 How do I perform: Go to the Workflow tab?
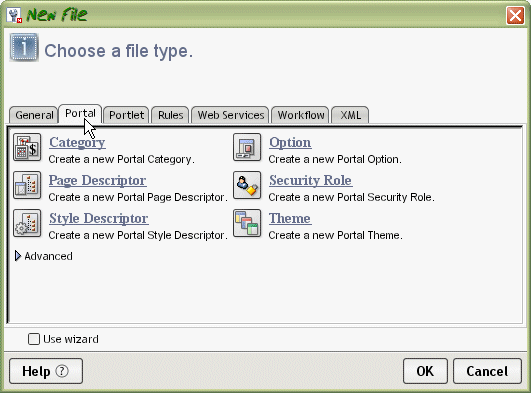pyautogui.click(x=301, y=115)
